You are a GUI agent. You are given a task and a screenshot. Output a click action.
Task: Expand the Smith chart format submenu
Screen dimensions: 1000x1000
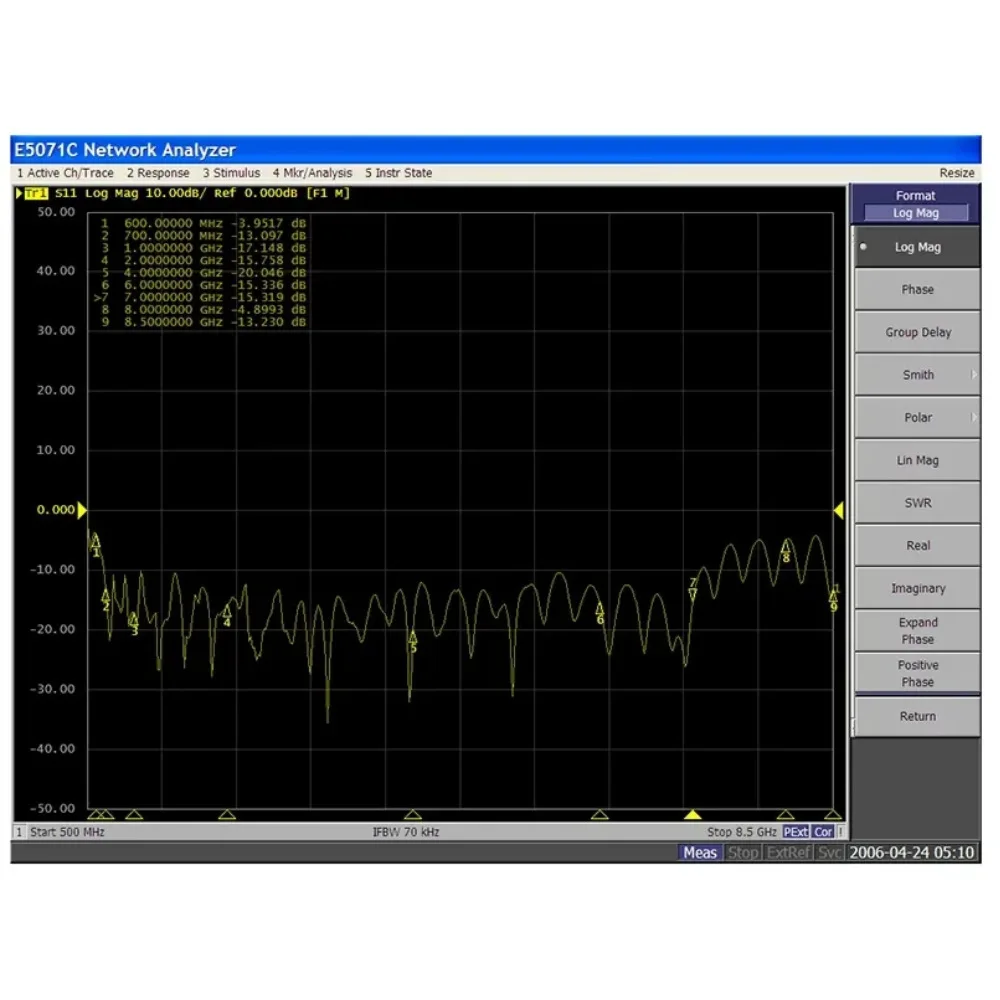915,375
